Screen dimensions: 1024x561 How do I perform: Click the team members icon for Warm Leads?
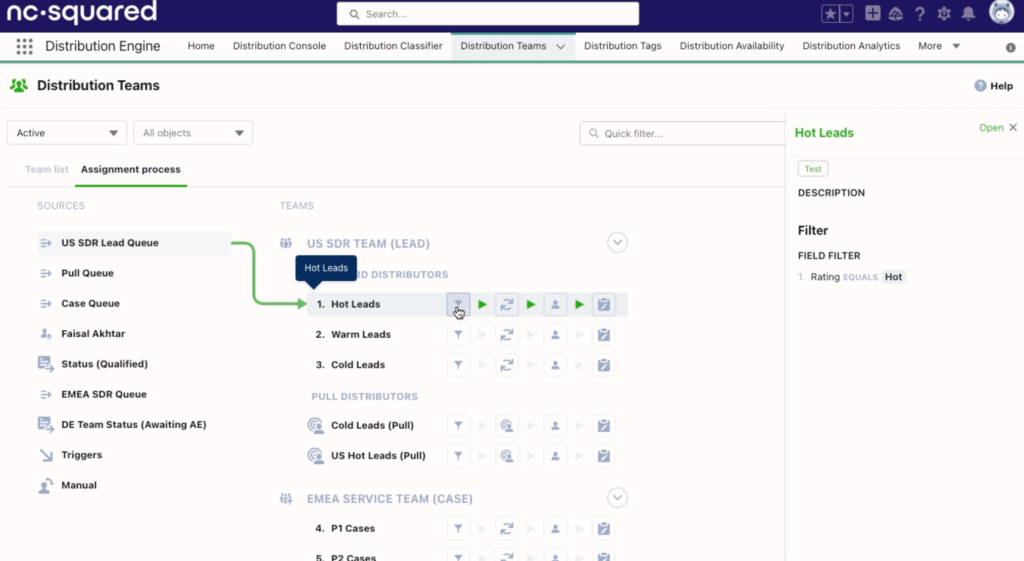click(x=555, y=334)
